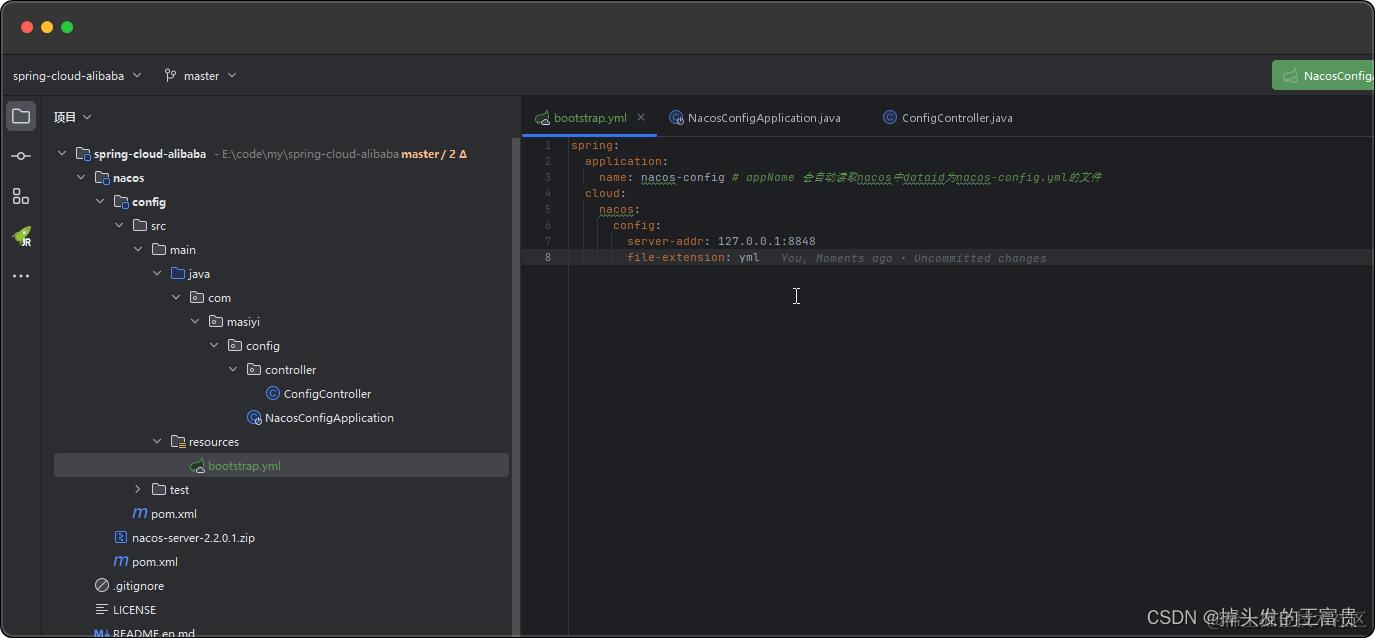
Task: Select the config module folder
Action: click(149, 201)
